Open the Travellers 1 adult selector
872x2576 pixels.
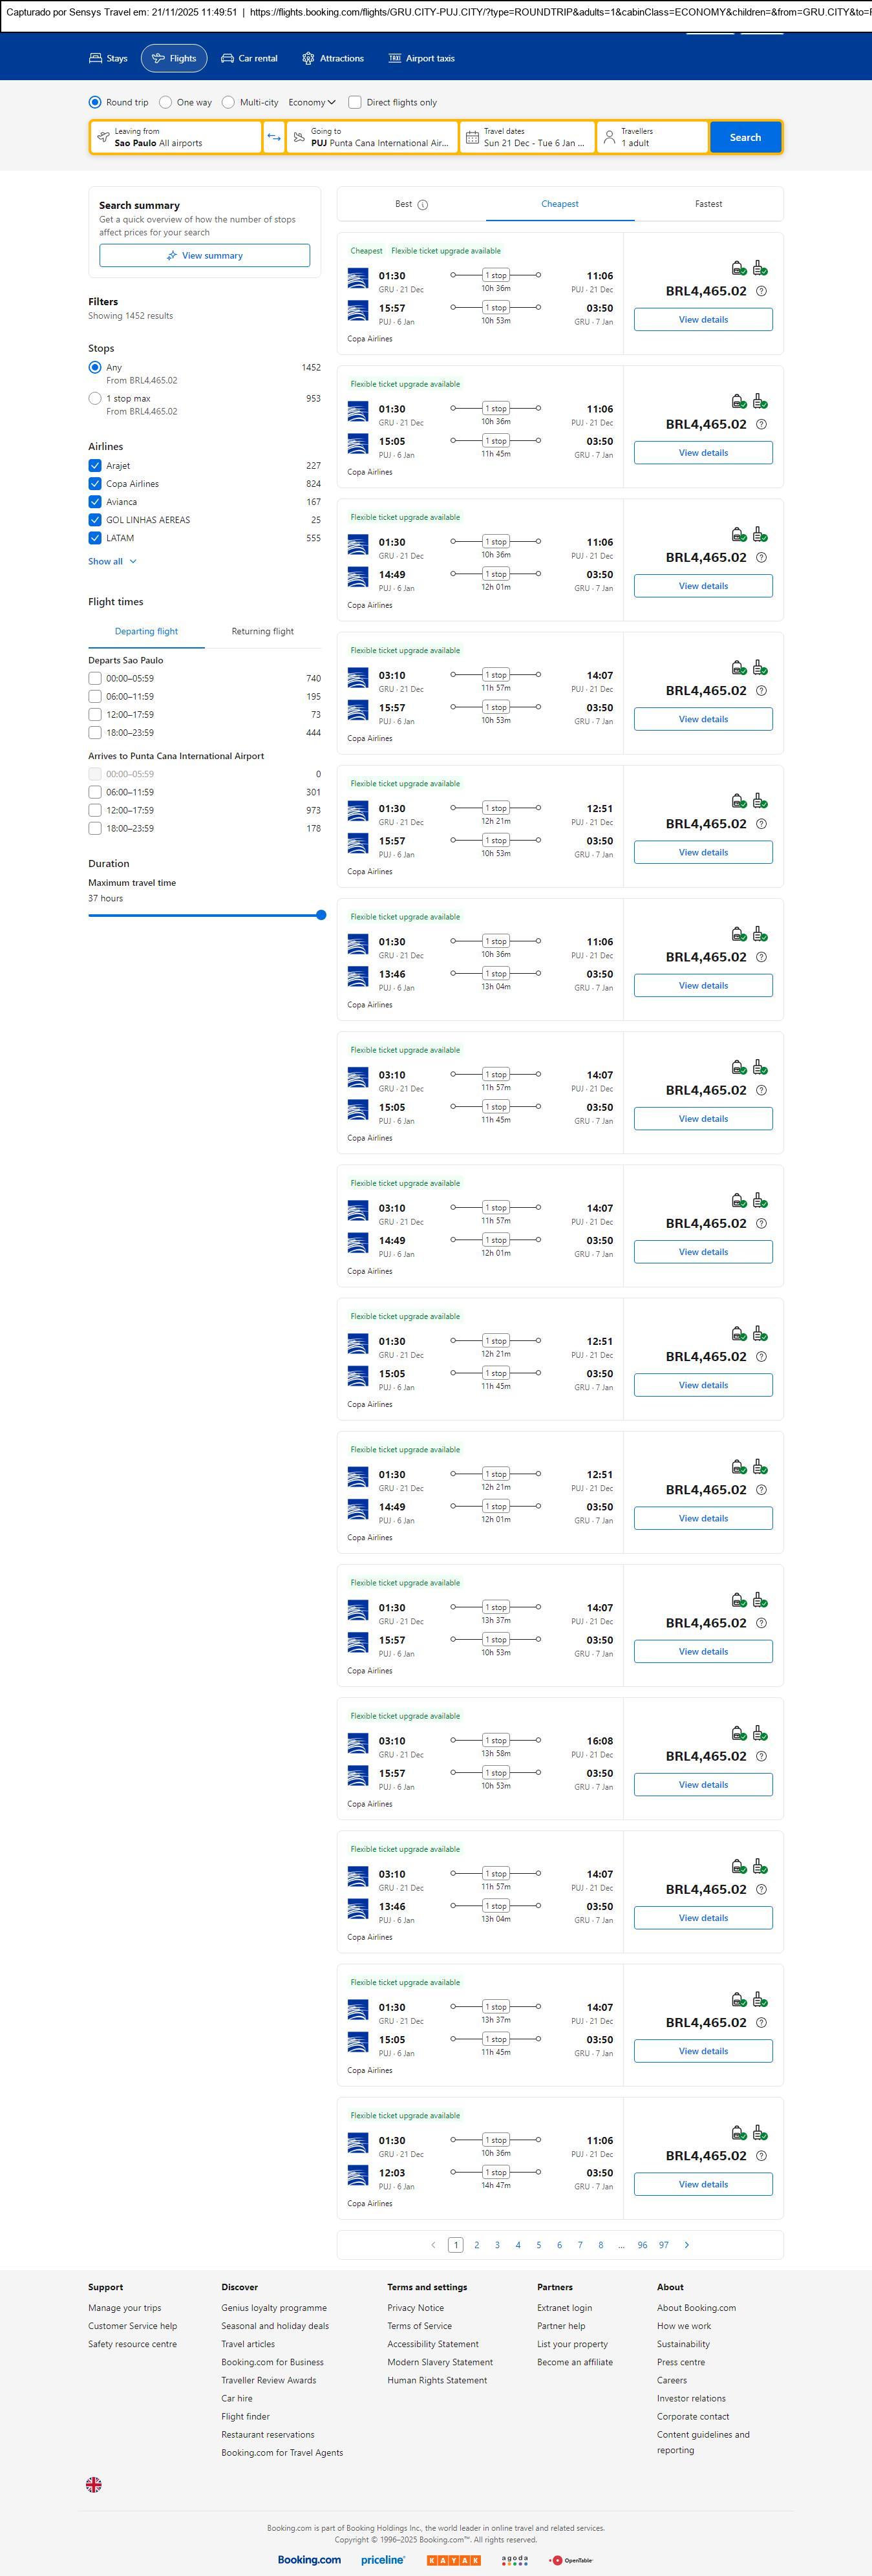[652, 137]
